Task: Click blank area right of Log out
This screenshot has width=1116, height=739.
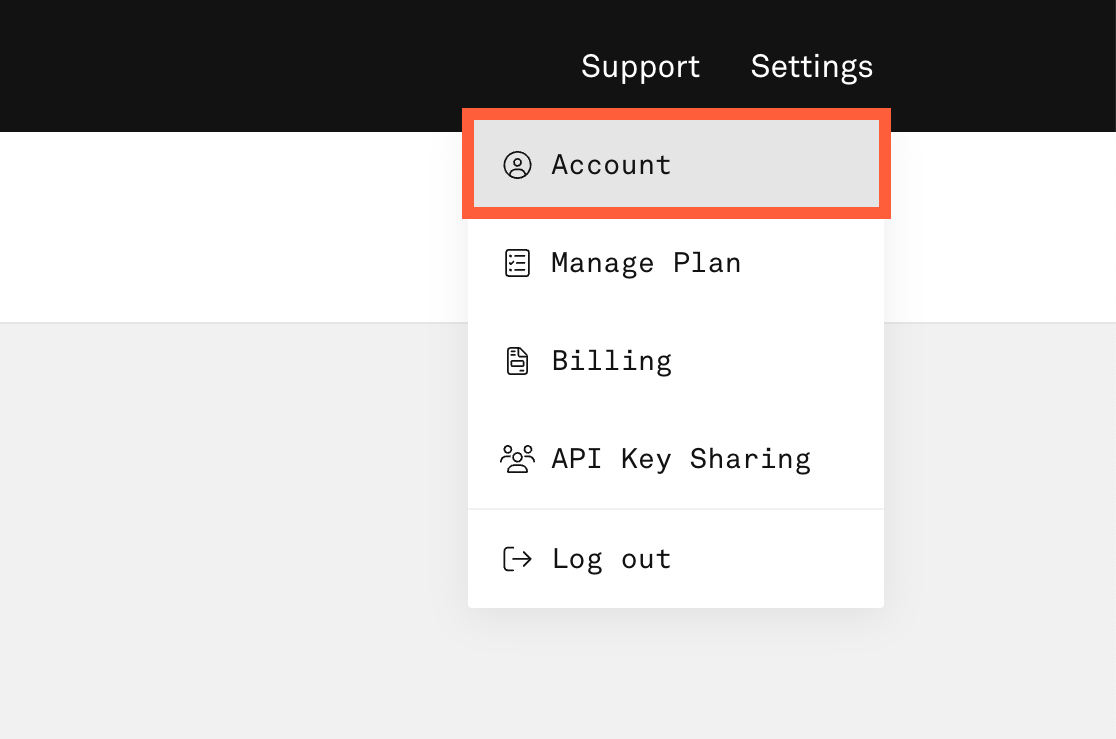Action: [780, 559]
